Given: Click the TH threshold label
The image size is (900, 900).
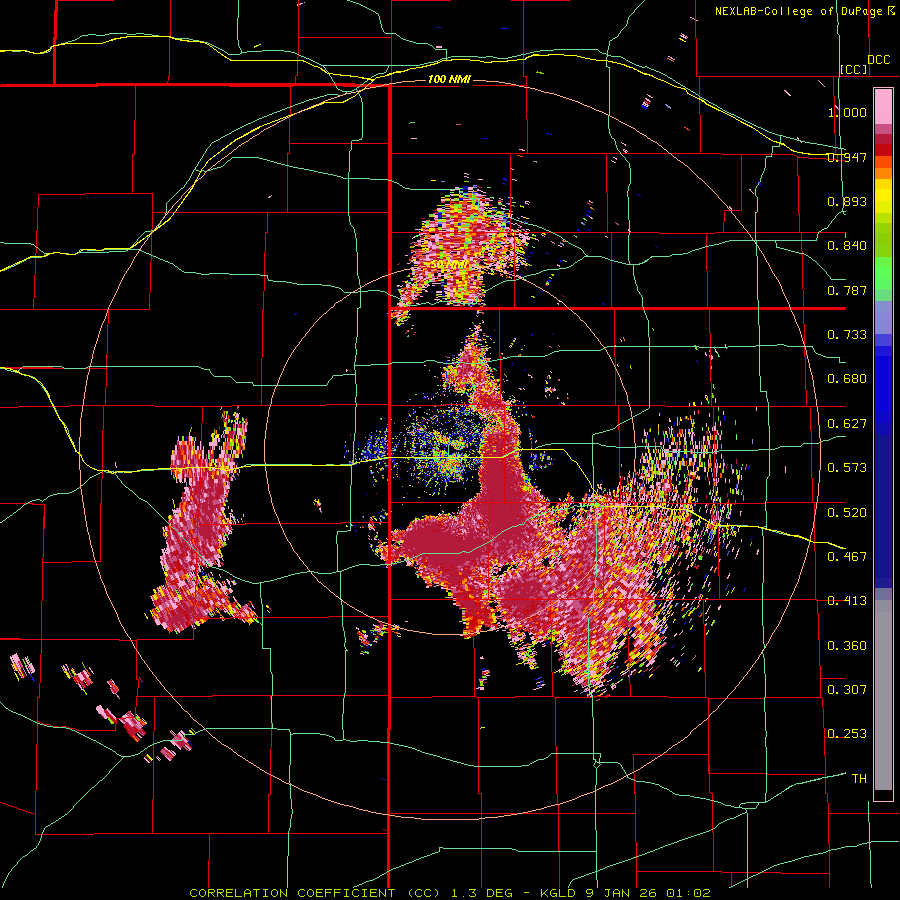Looking at the screenshot, I should pos(859,779).
